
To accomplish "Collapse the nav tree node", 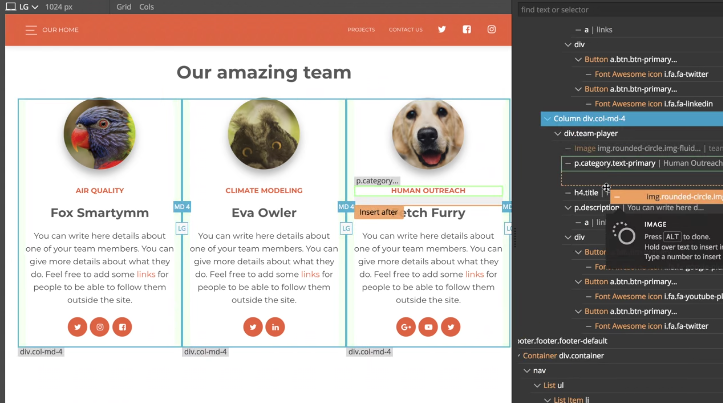I will click(x=527, y=370).
